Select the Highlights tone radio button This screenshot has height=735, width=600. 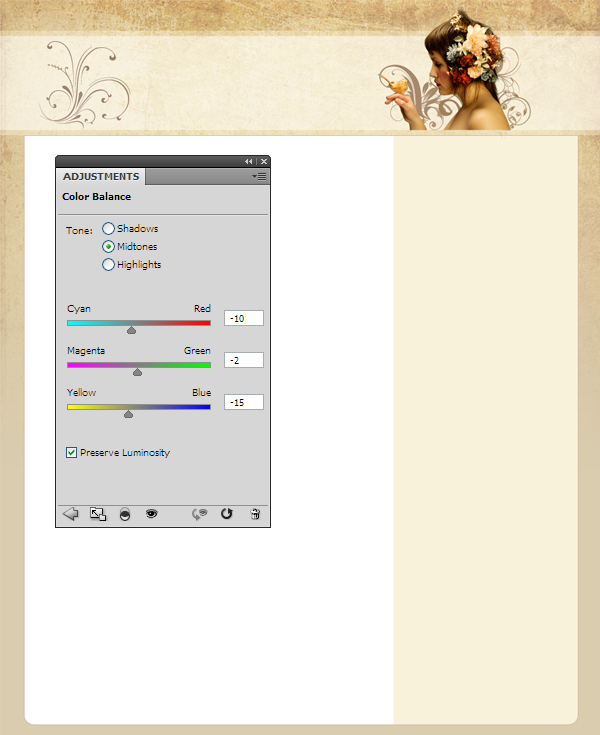click(108, 264)
